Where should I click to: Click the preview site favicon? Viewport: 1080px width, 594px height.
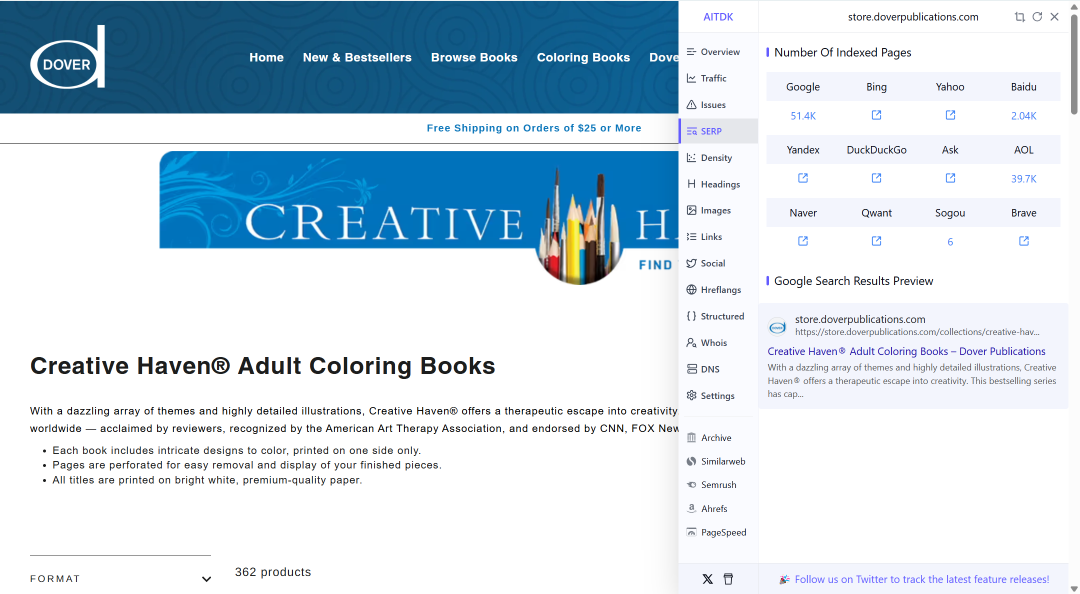click(778, 327)
